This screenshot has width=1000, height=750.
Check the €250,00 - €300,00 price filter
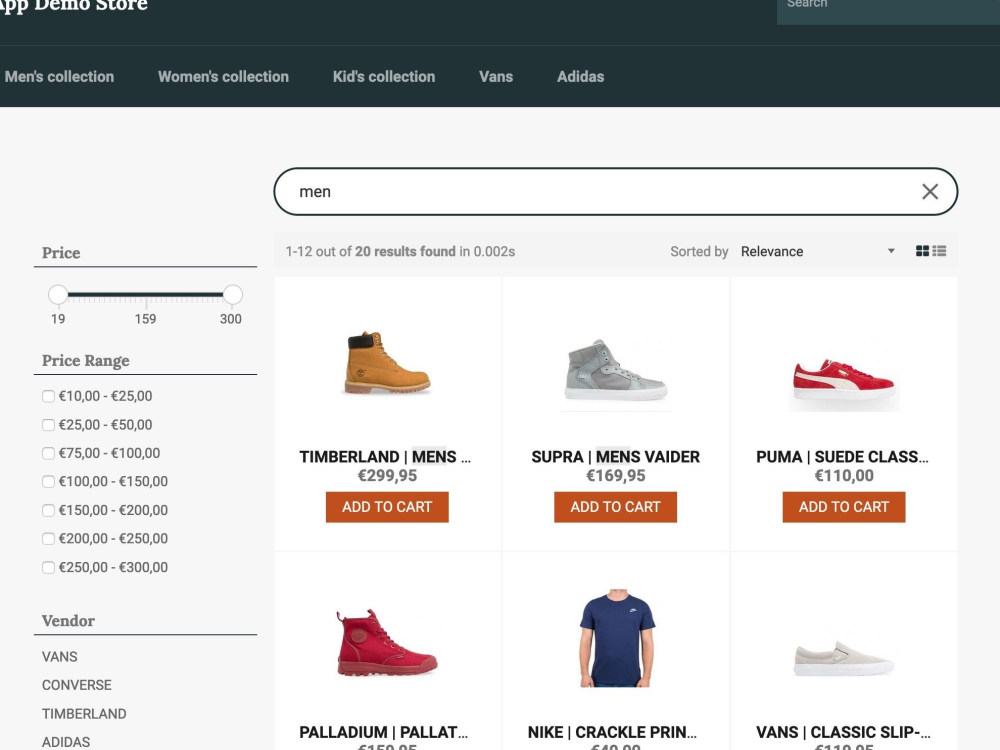point(48,567)
